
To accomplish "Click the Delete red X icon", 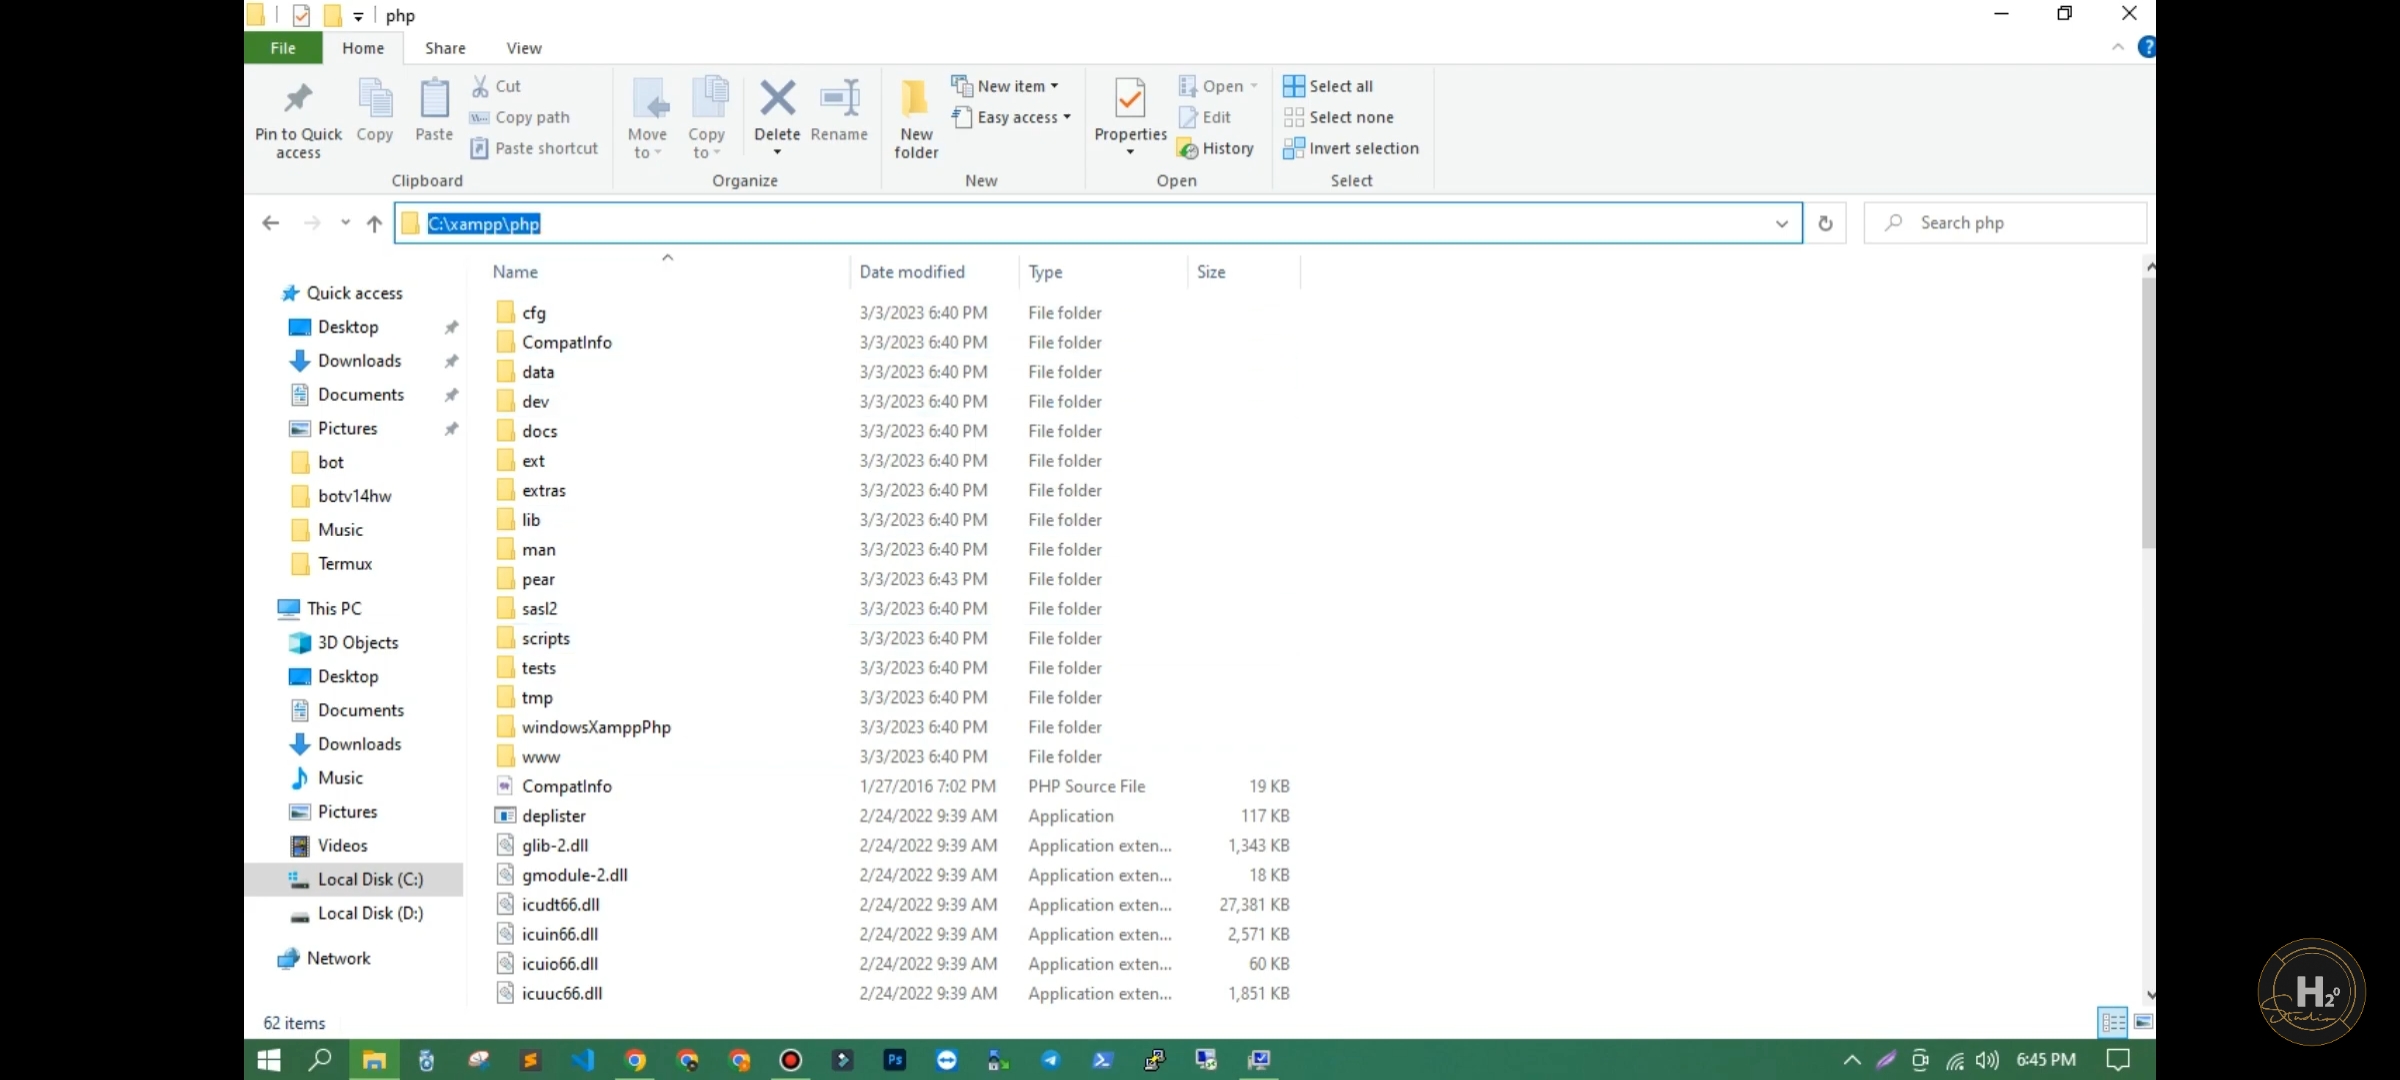I will click(x=777, y=98).
